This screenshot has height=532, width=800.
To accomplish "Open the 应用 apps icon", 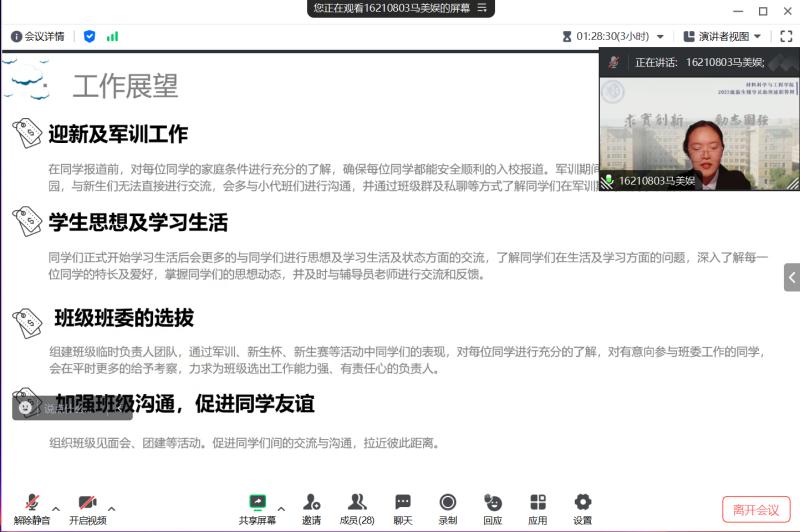I will coord(538,508).
